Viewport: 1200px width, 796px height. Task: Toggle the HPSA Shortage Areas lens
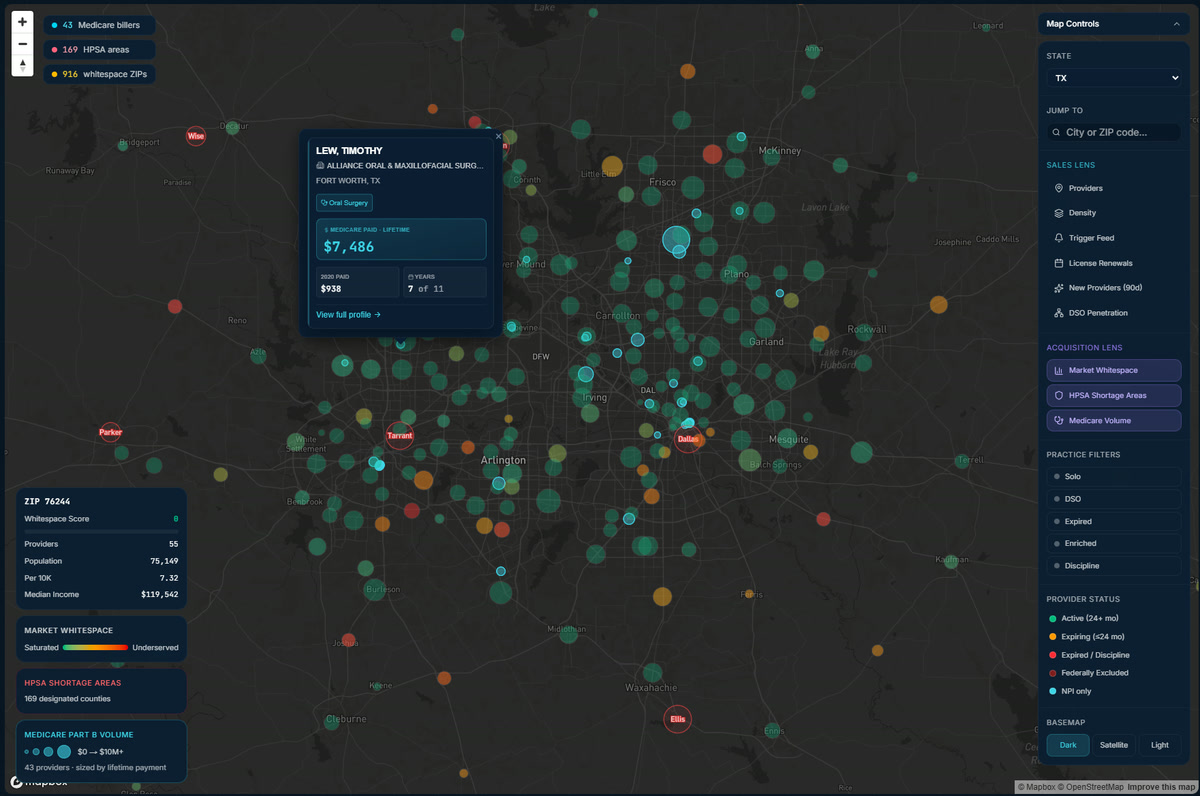pyautogui.click(x=1113, y=395)
